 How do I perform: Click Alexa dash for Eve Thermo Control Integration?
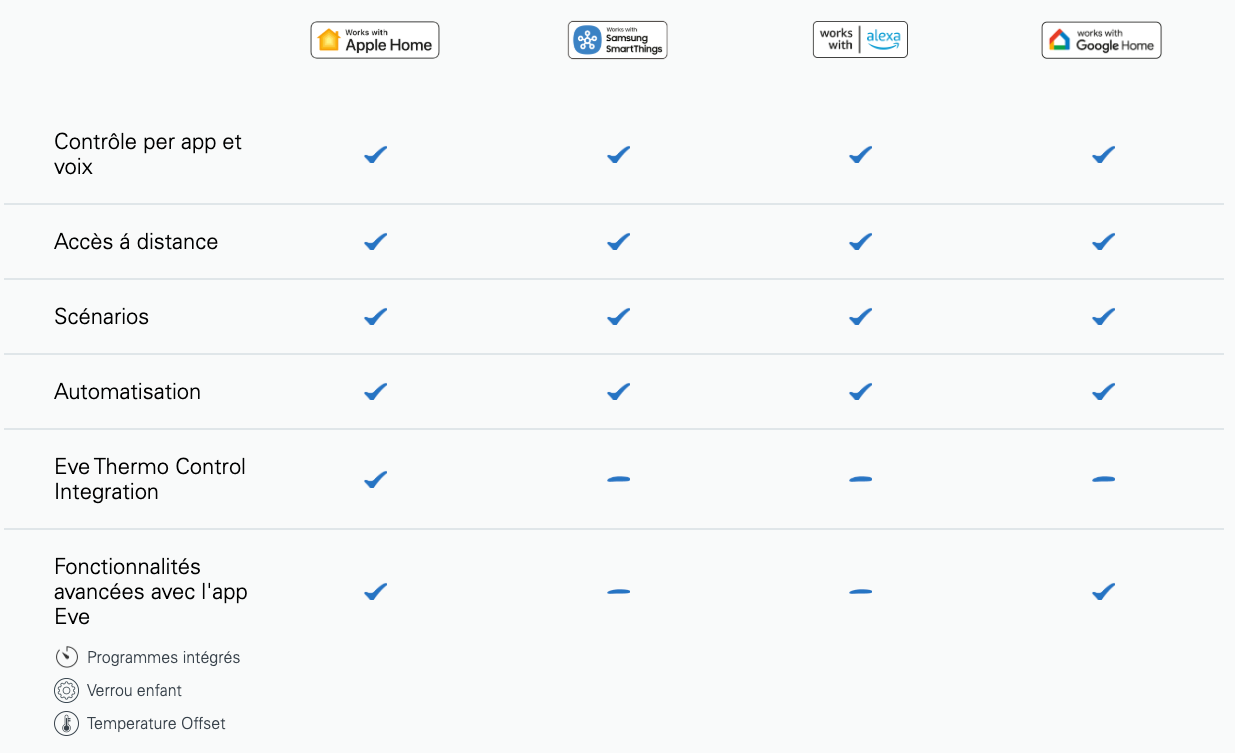(860, 480)
